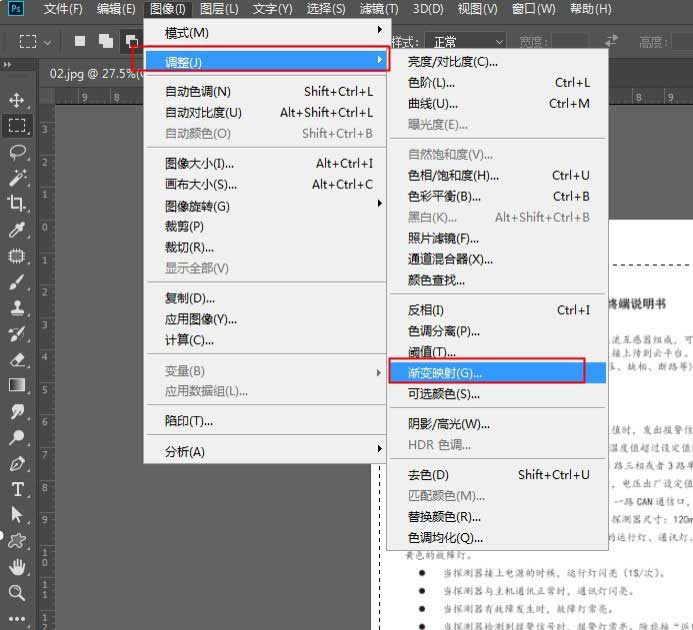Select the Crop tool
The image size is (693, 630).
[x=17, y=203]
